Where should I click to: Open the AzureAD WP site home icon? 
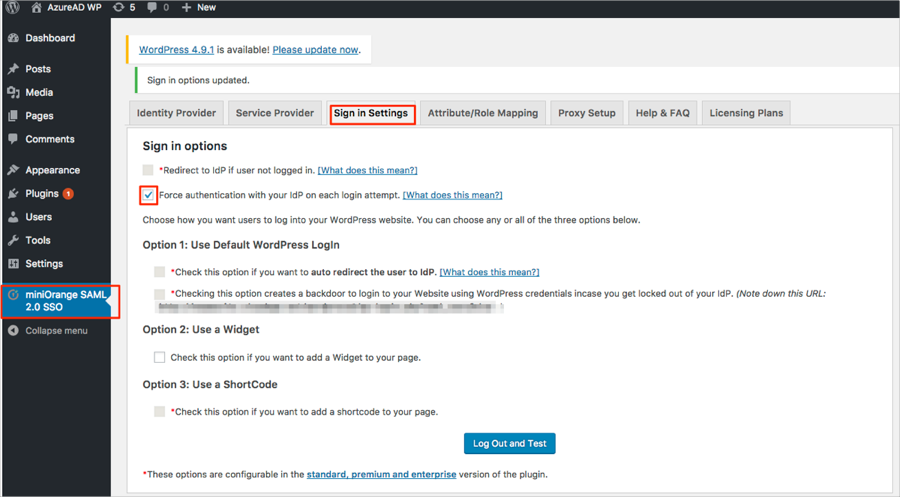37,8
